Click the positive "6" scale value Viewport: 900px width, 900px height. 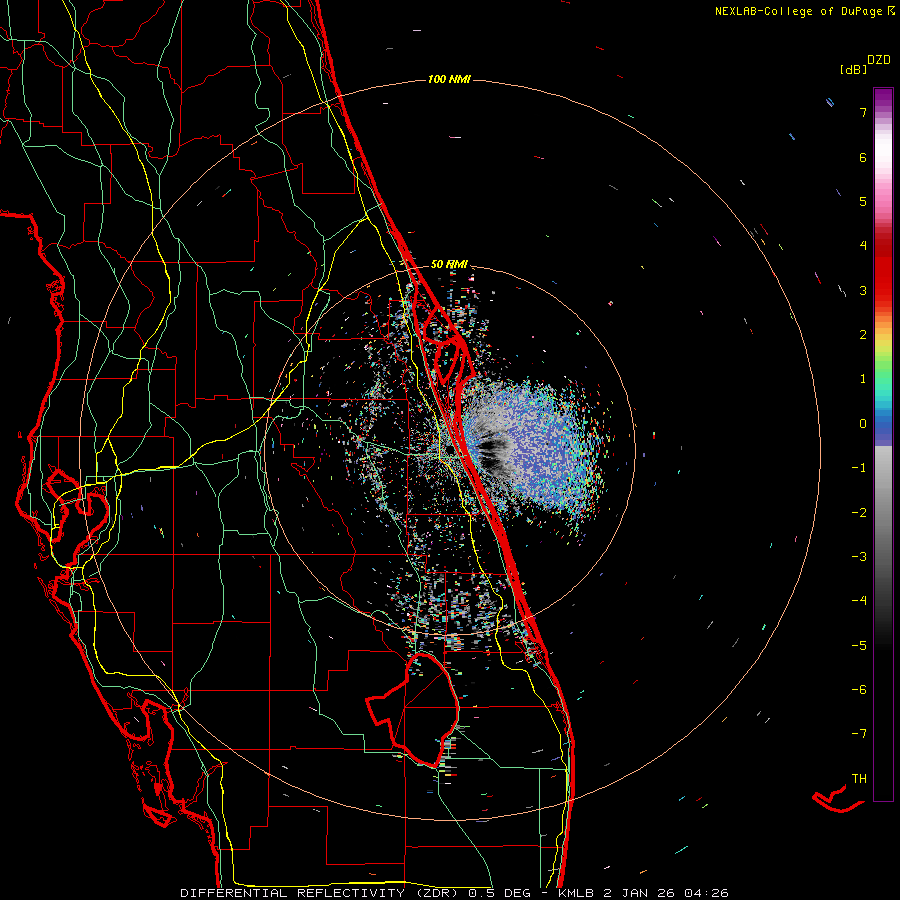(x=863, y=157)
